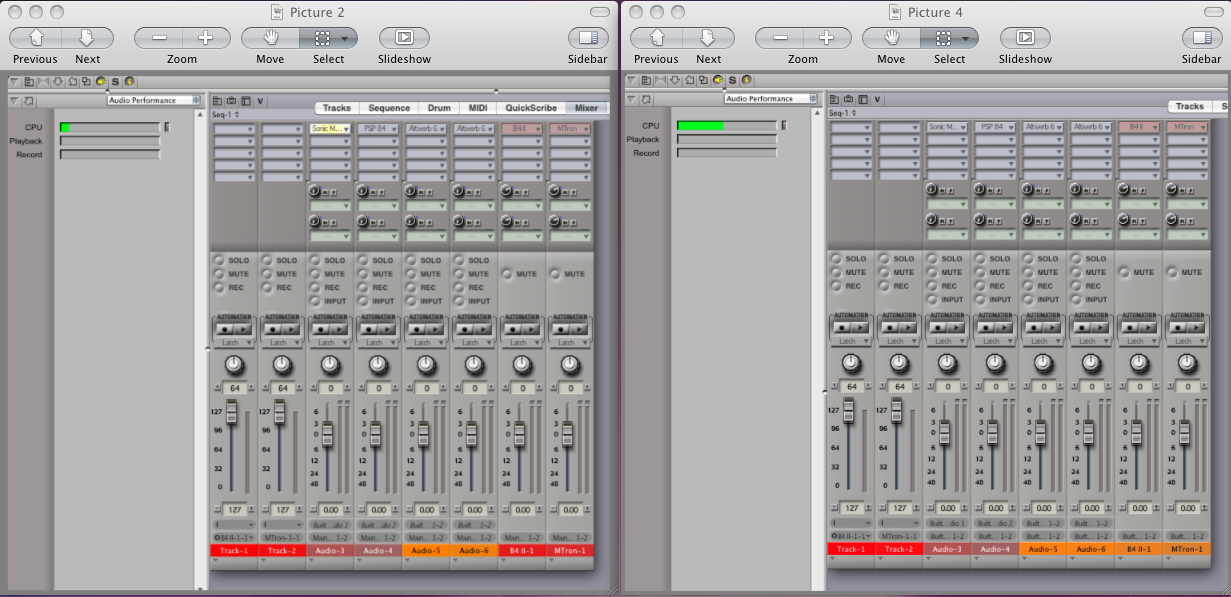Mute Audio-6 in the Picture 4 mixer
Screen dimensions: 1231x597
(1076, 272)
